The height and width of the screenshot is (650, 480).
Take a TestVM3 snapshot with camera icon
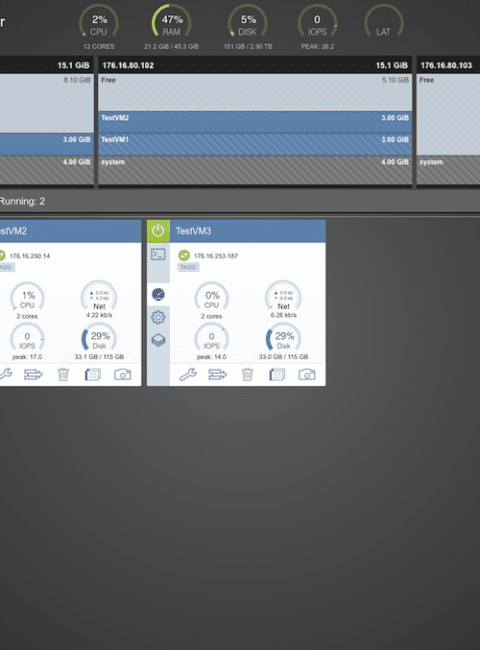point(307,375)
